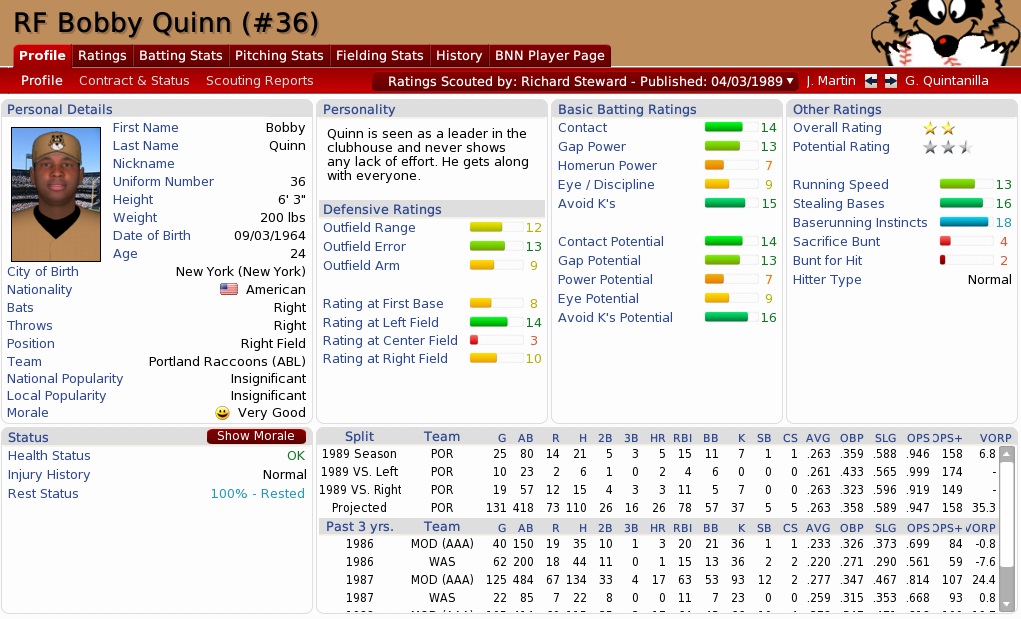
Task: Open the Scouting Reports subtab
Action: pos(259,81)
